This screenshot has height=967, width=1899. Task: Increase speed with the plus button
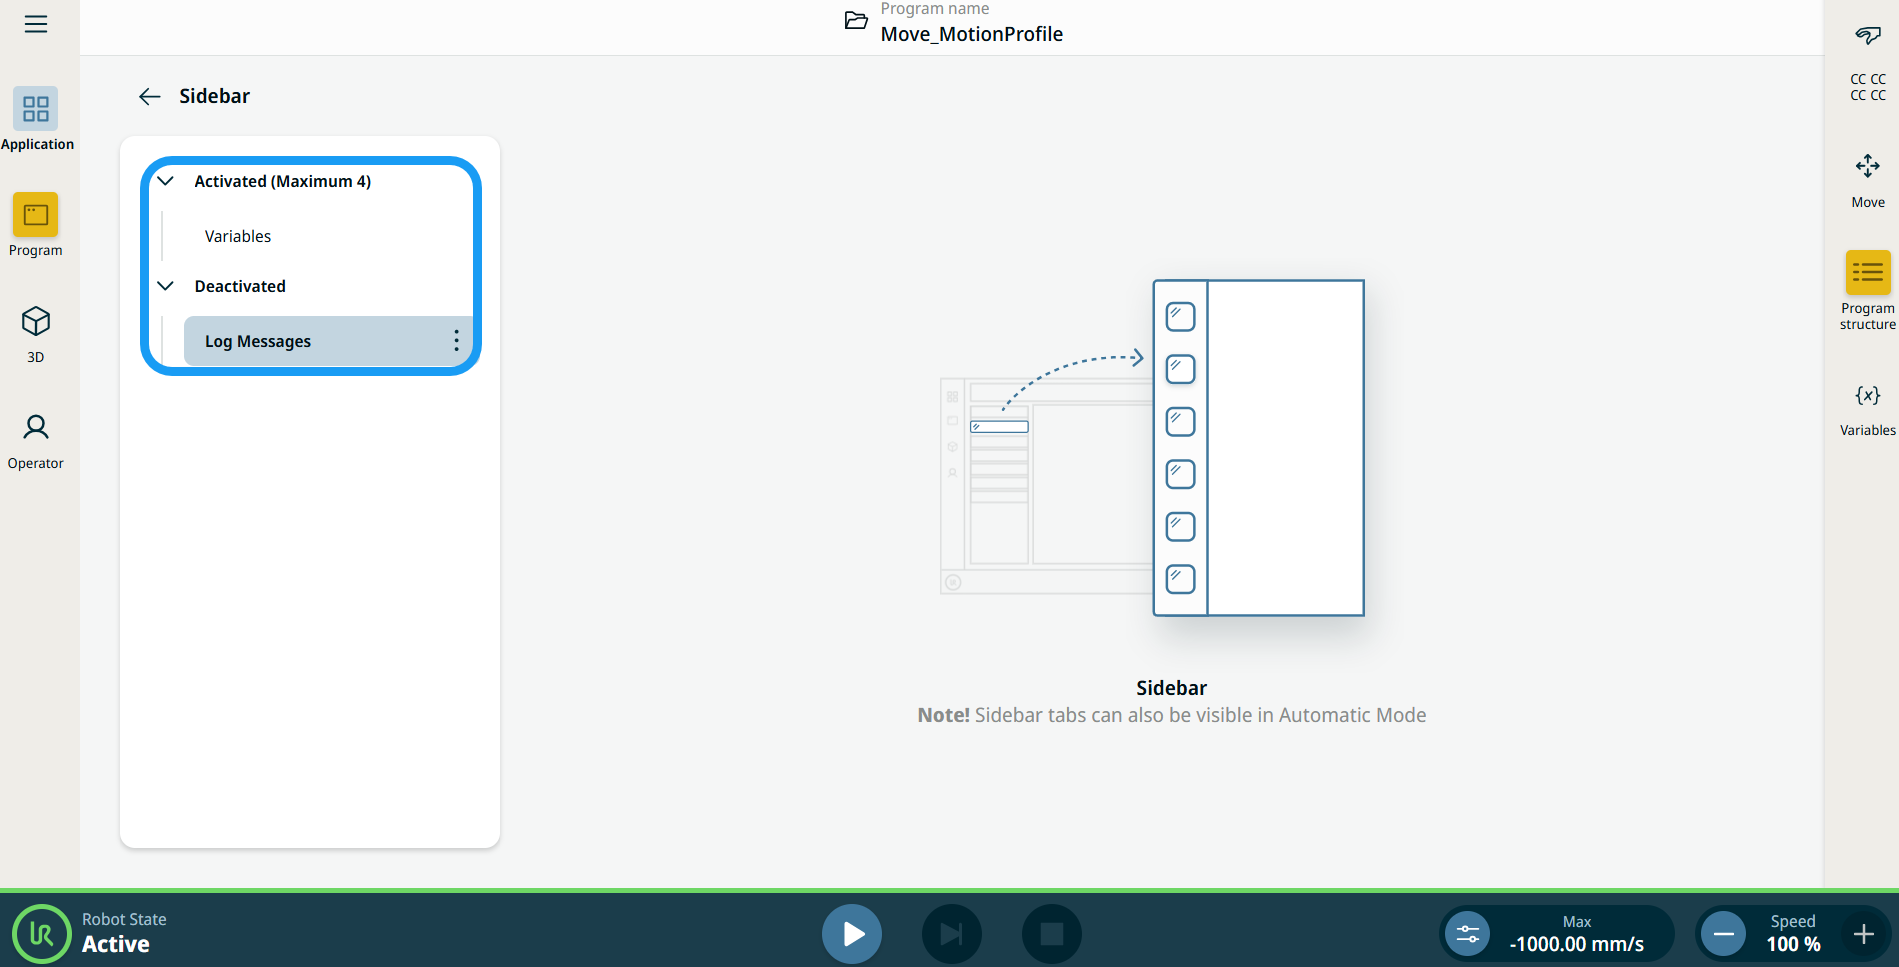point(1863,934)
